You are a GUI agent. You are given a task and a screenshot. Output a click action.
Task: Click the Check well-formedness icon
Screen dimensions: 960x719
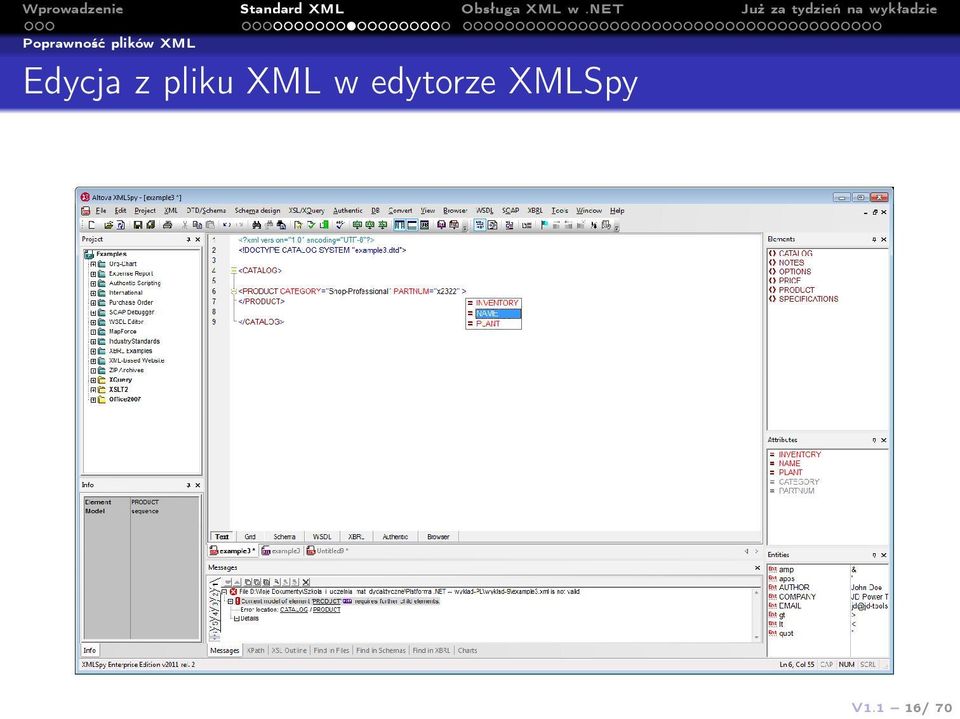298,225
